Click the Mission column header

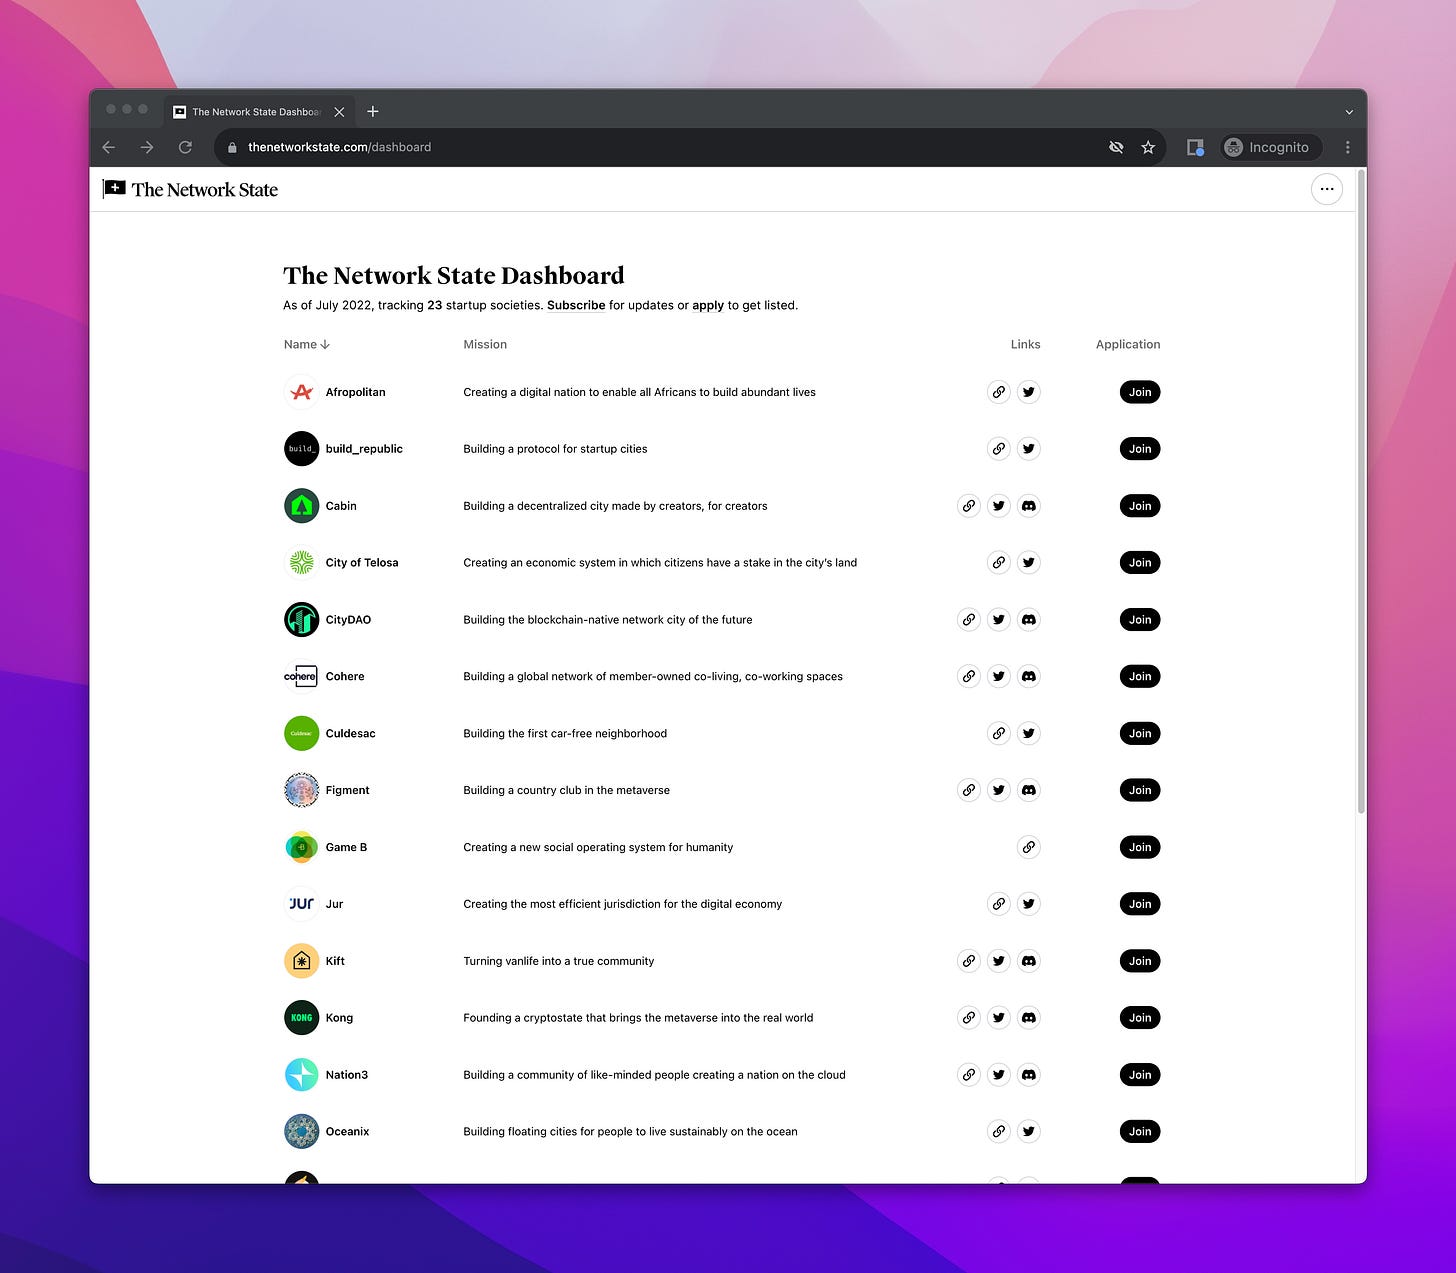click(485, 344)
